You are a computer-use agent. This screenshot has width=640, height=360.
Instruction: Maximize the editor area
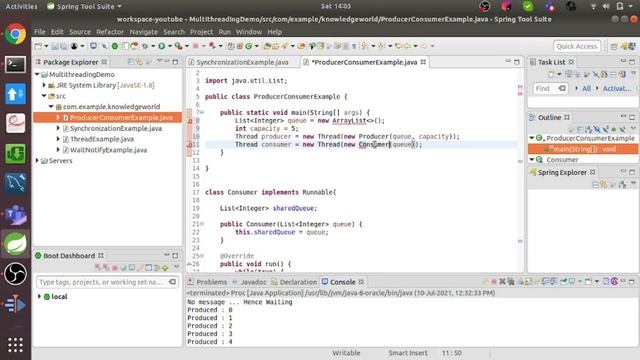click(x=517, y=62)
